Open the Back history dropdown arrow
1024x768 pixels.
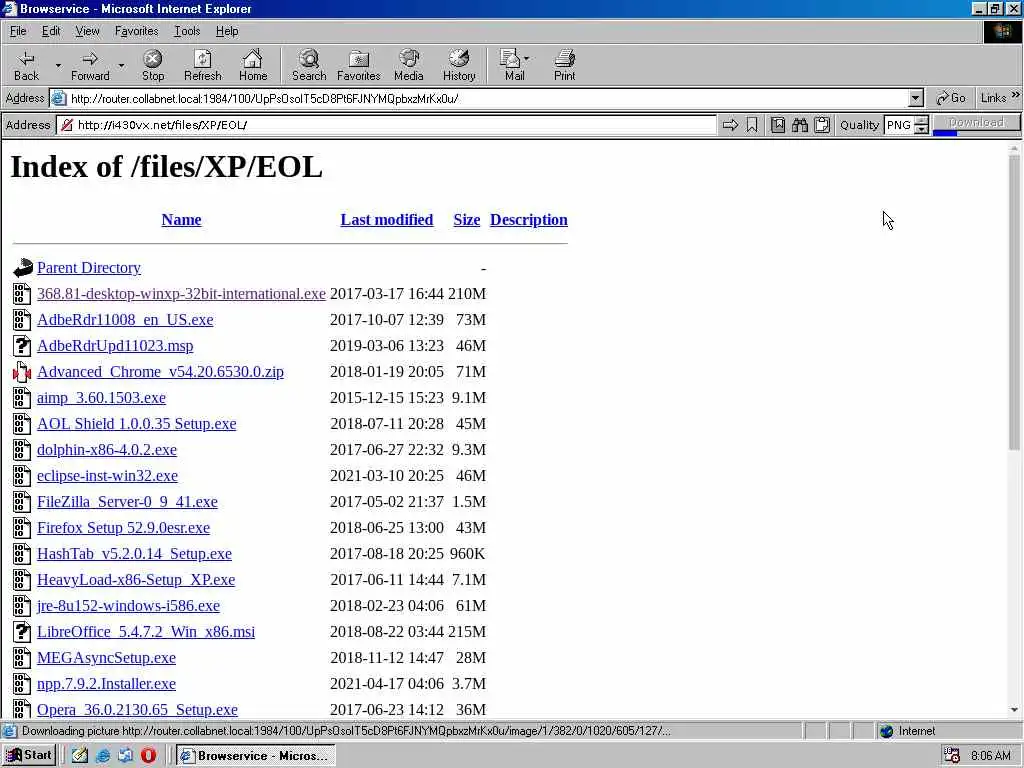click(x=57, y=65)
